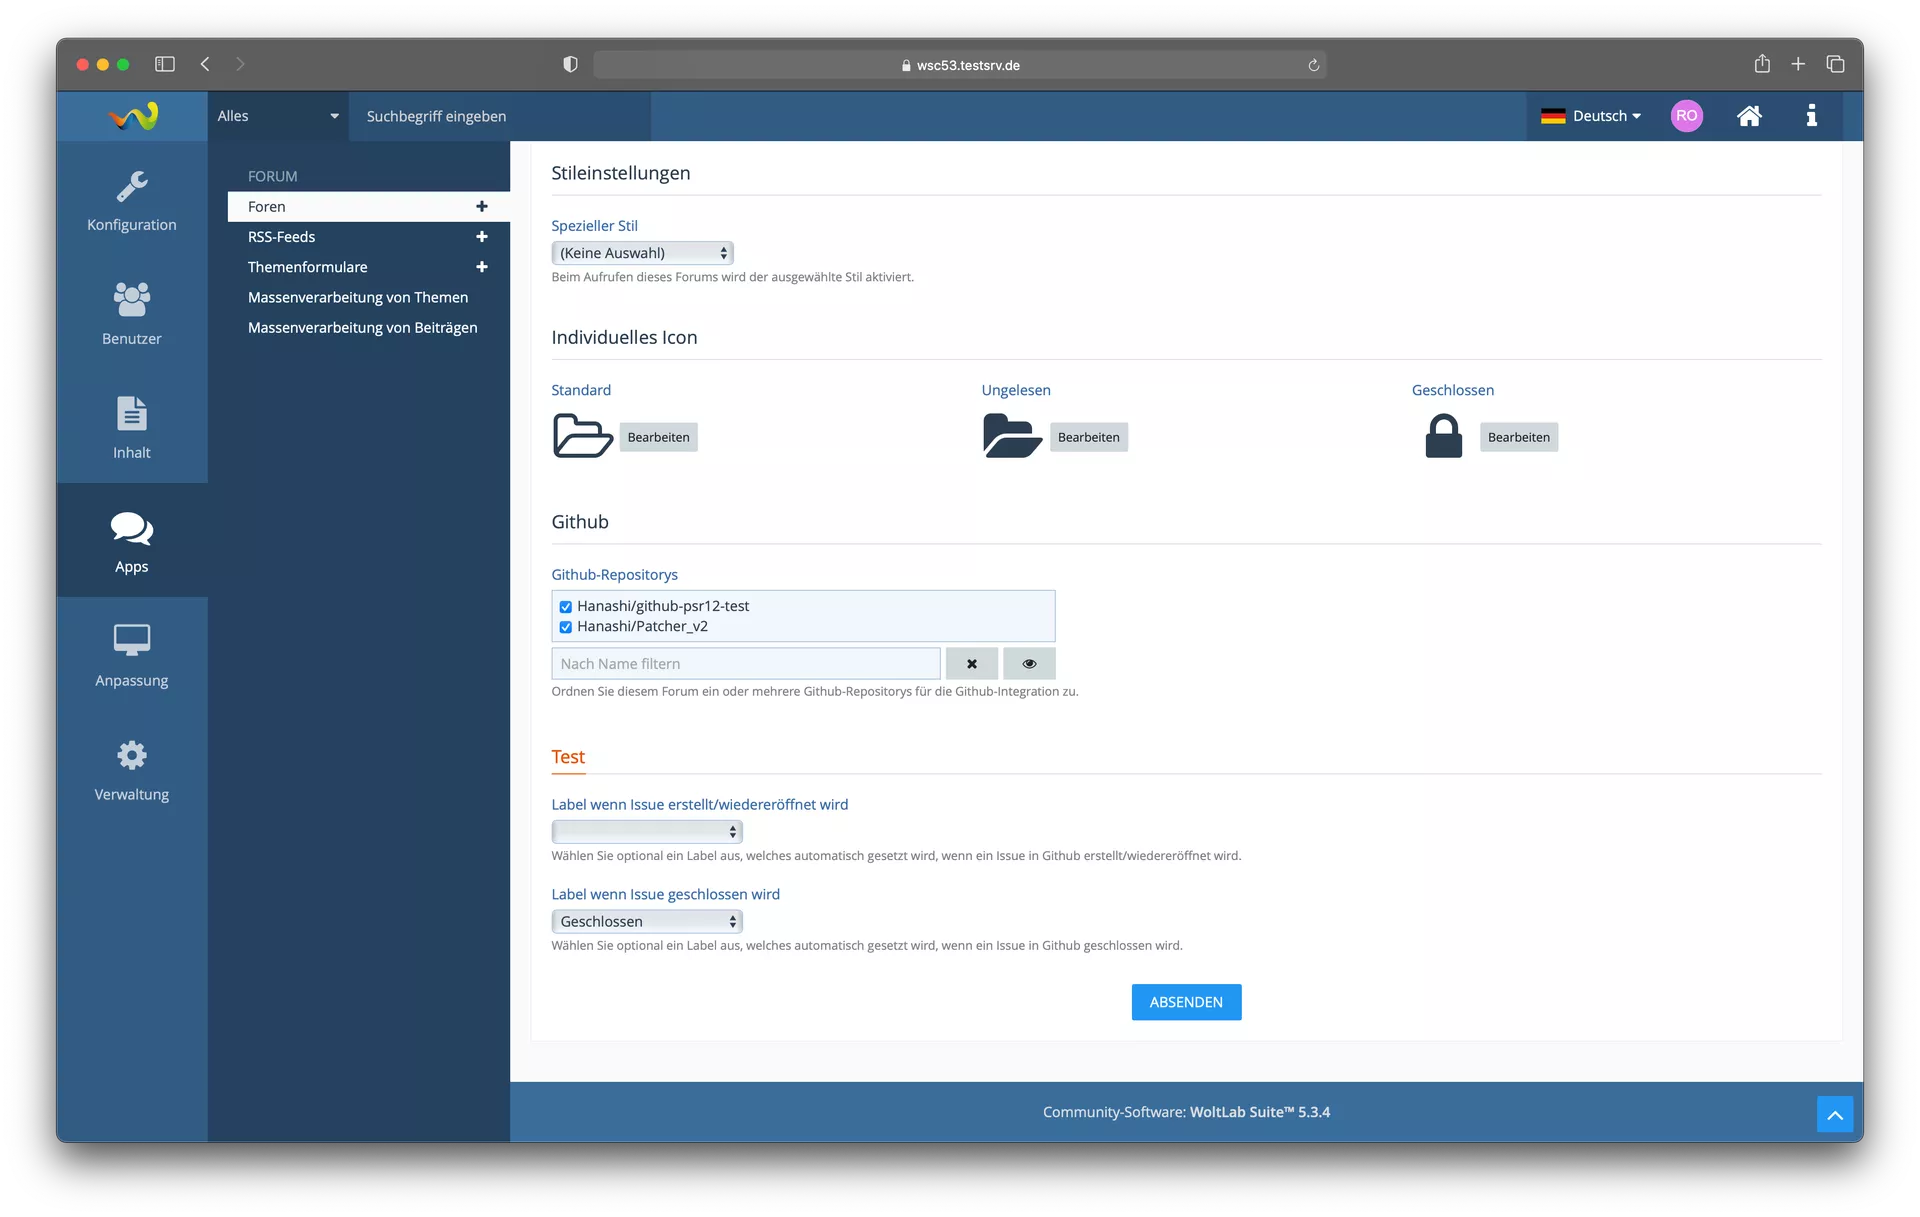Click the plus icon next to Foren
This screenshot has height=1217, width=1920.
pos(482,207)
